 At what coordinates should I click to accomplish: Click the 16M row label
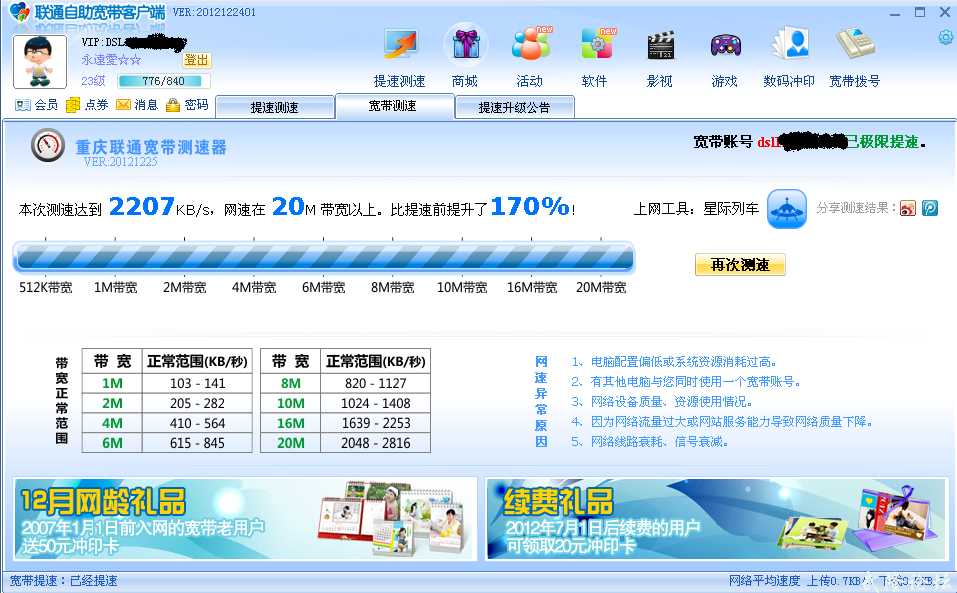coord(291,423)
